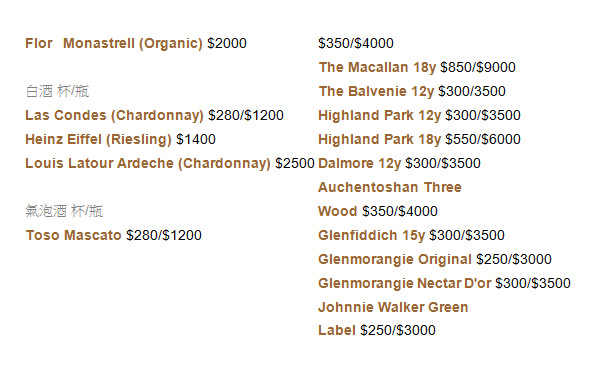Click the Toso Mascato sparkling wine

(73, 235)
